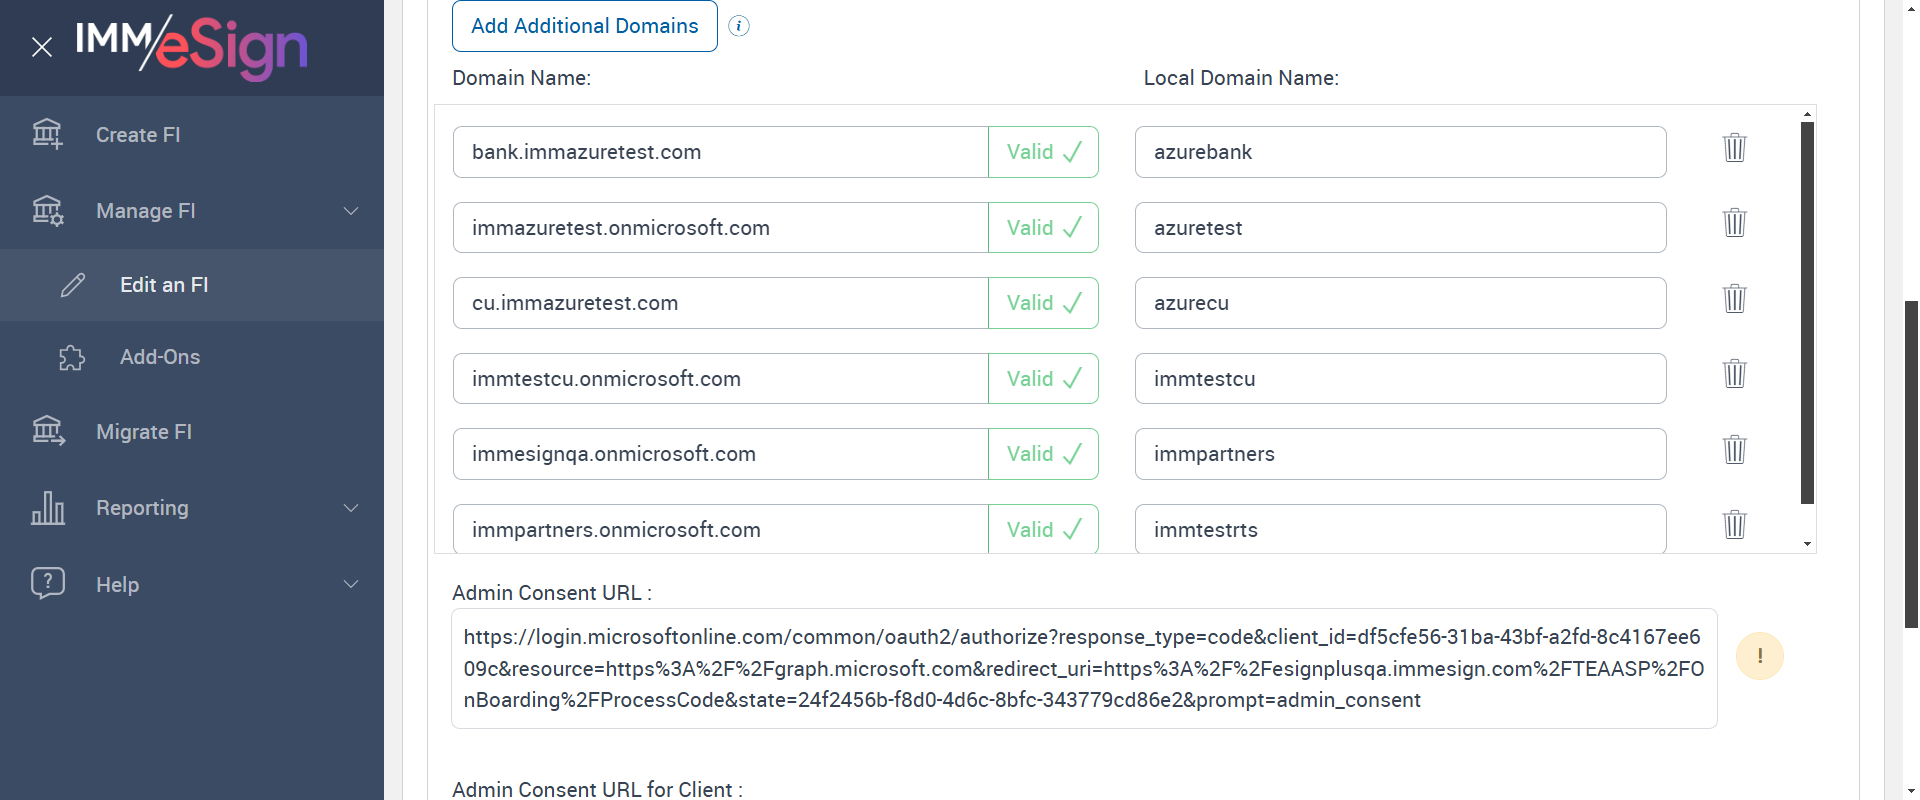
Task: Click domain list scroll up arrow
Action: click(1807, 113)
